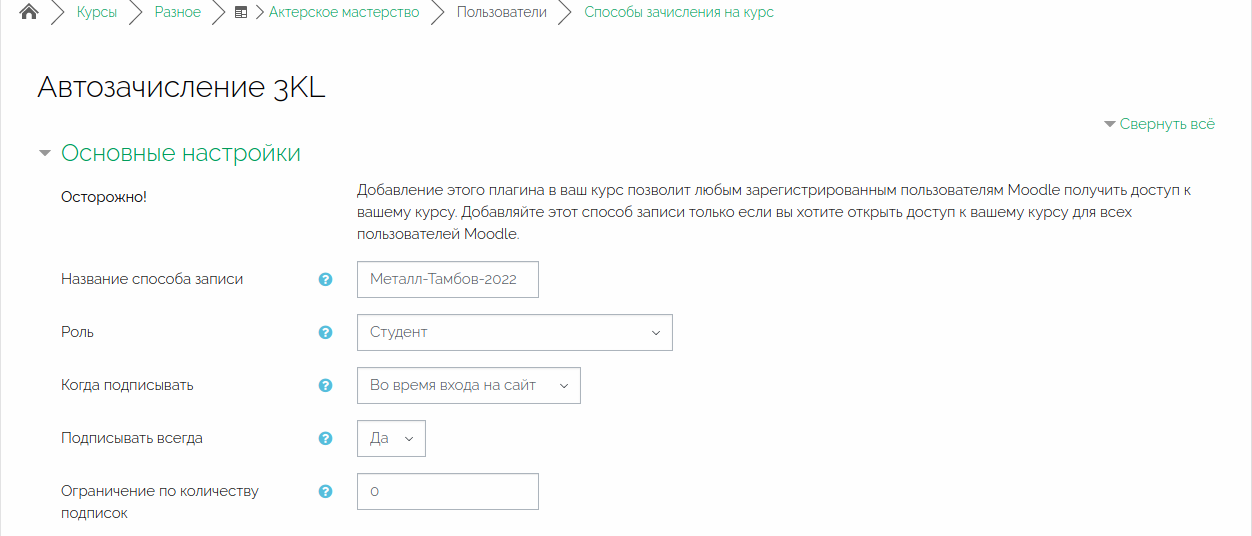Go to the Moodle home page icon
Viewport: 1252px width, 536px height.
[29, 13]
